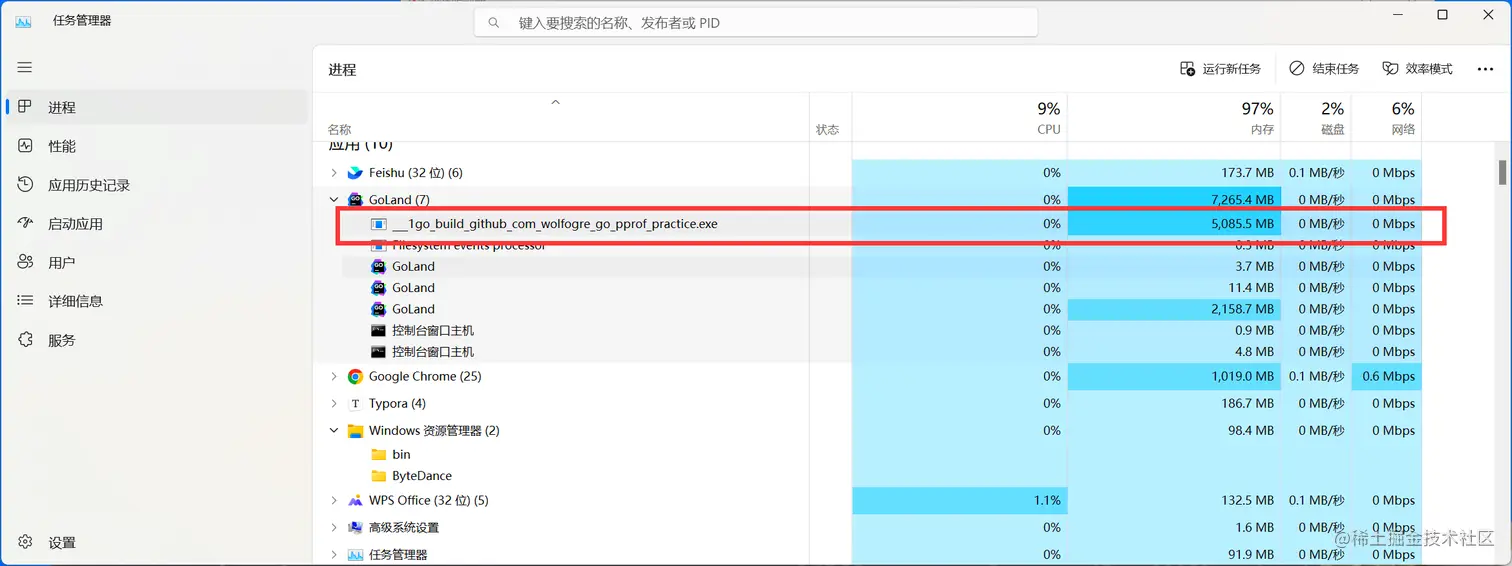Open the hamburger navigation menu
Image resolution: width=1512 pixels, height=566 pixels.
coord(25,67)
